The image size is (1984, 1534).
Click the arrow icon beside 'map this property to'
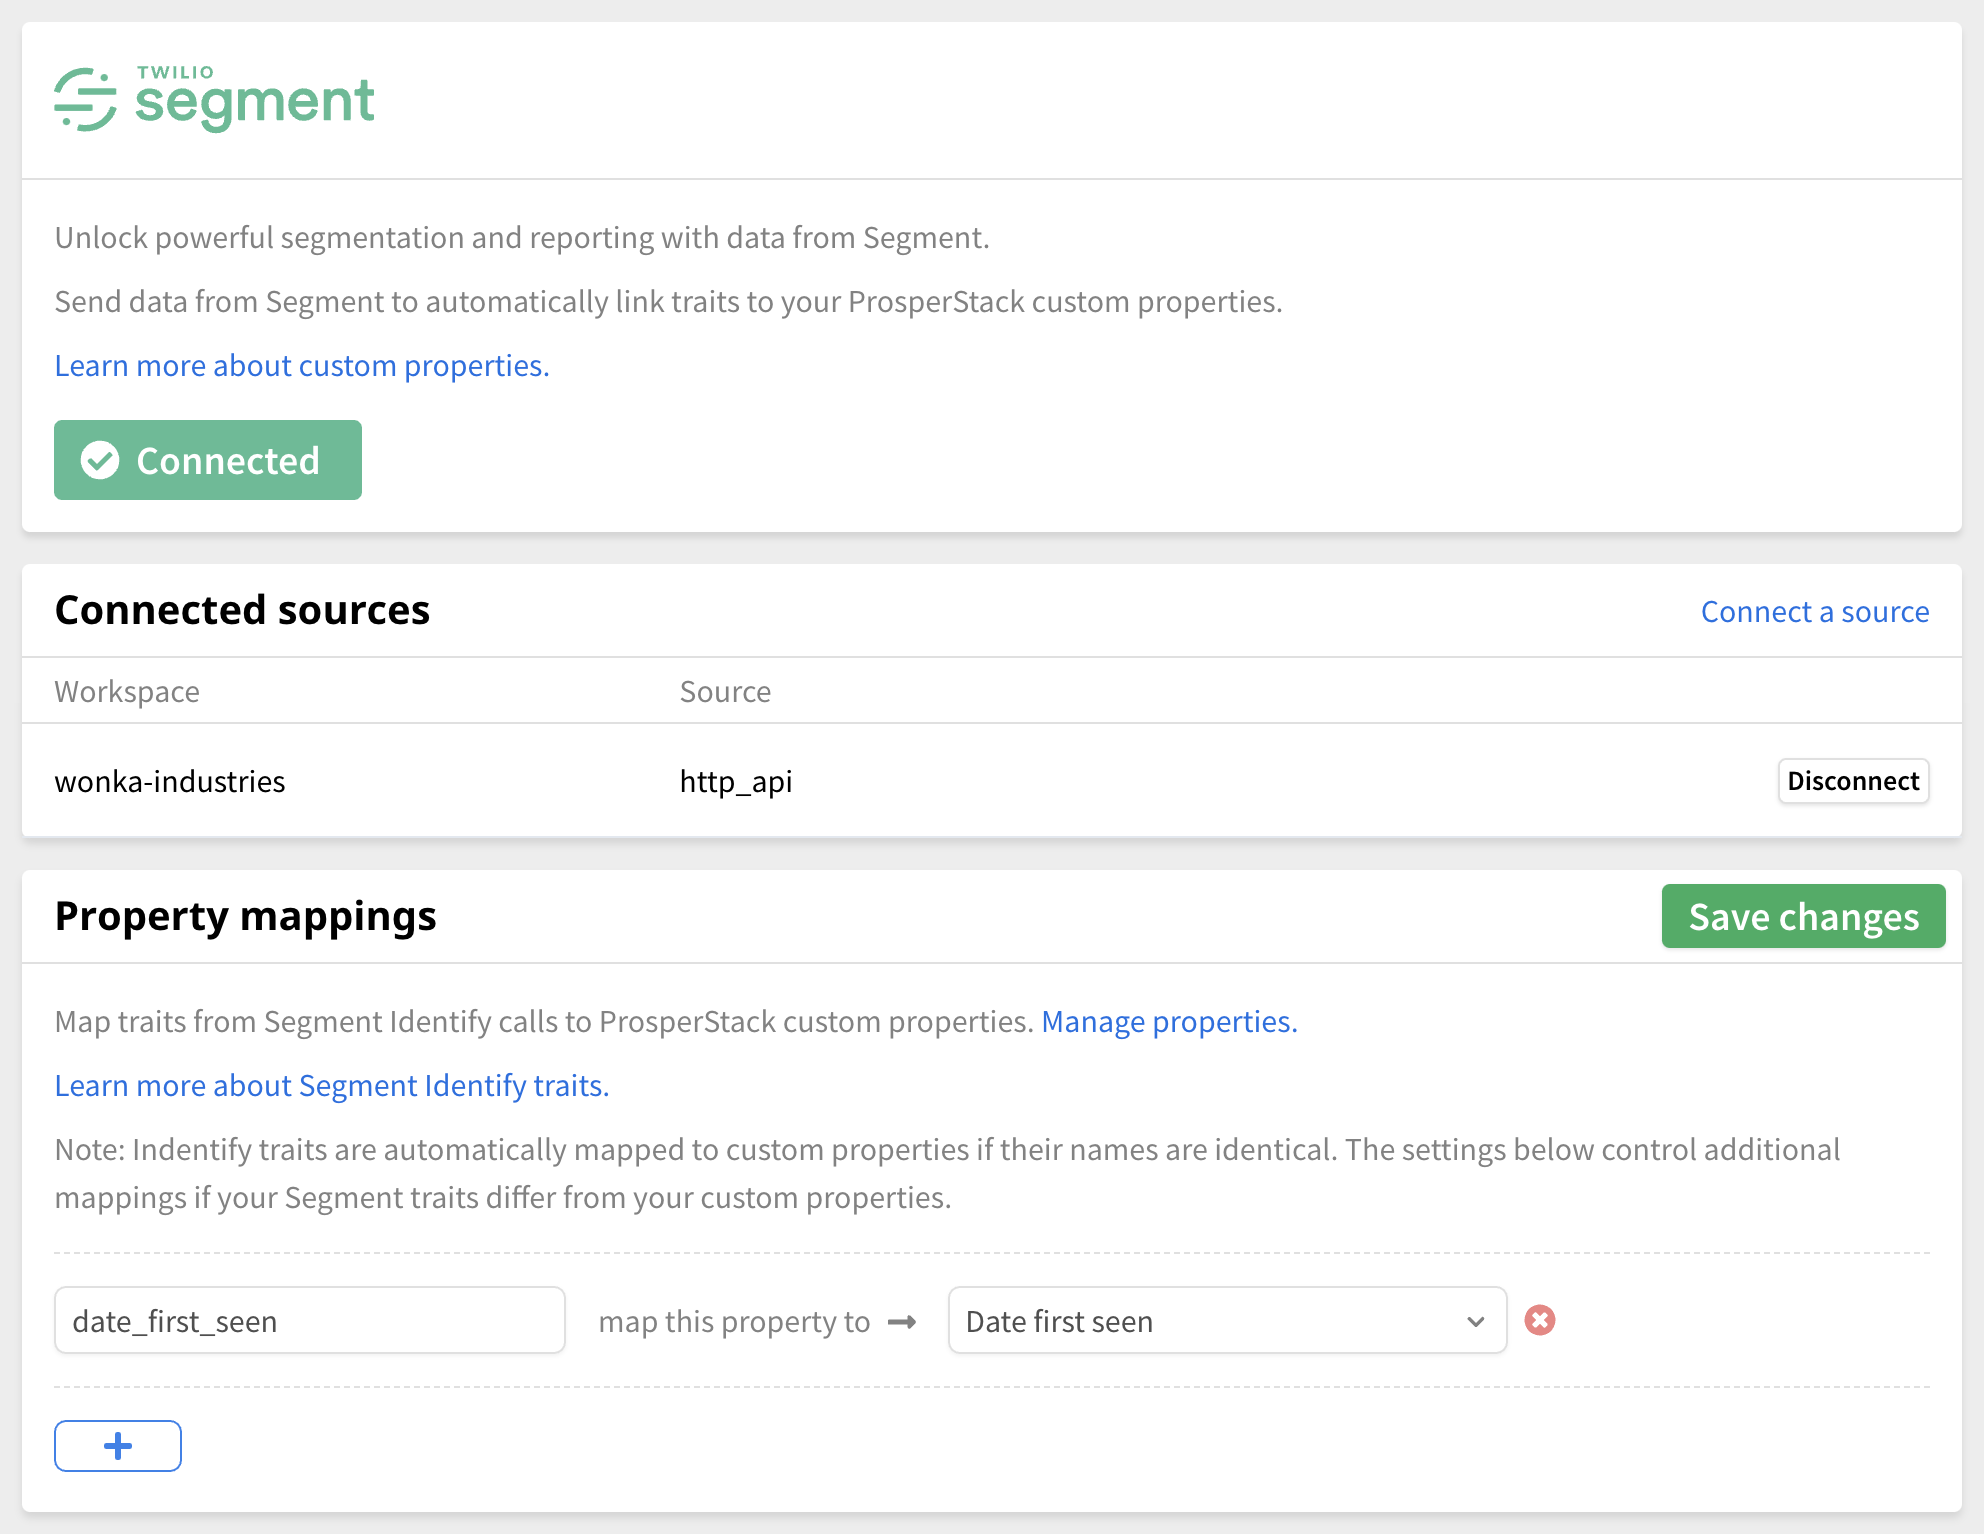coord(902,1322)
